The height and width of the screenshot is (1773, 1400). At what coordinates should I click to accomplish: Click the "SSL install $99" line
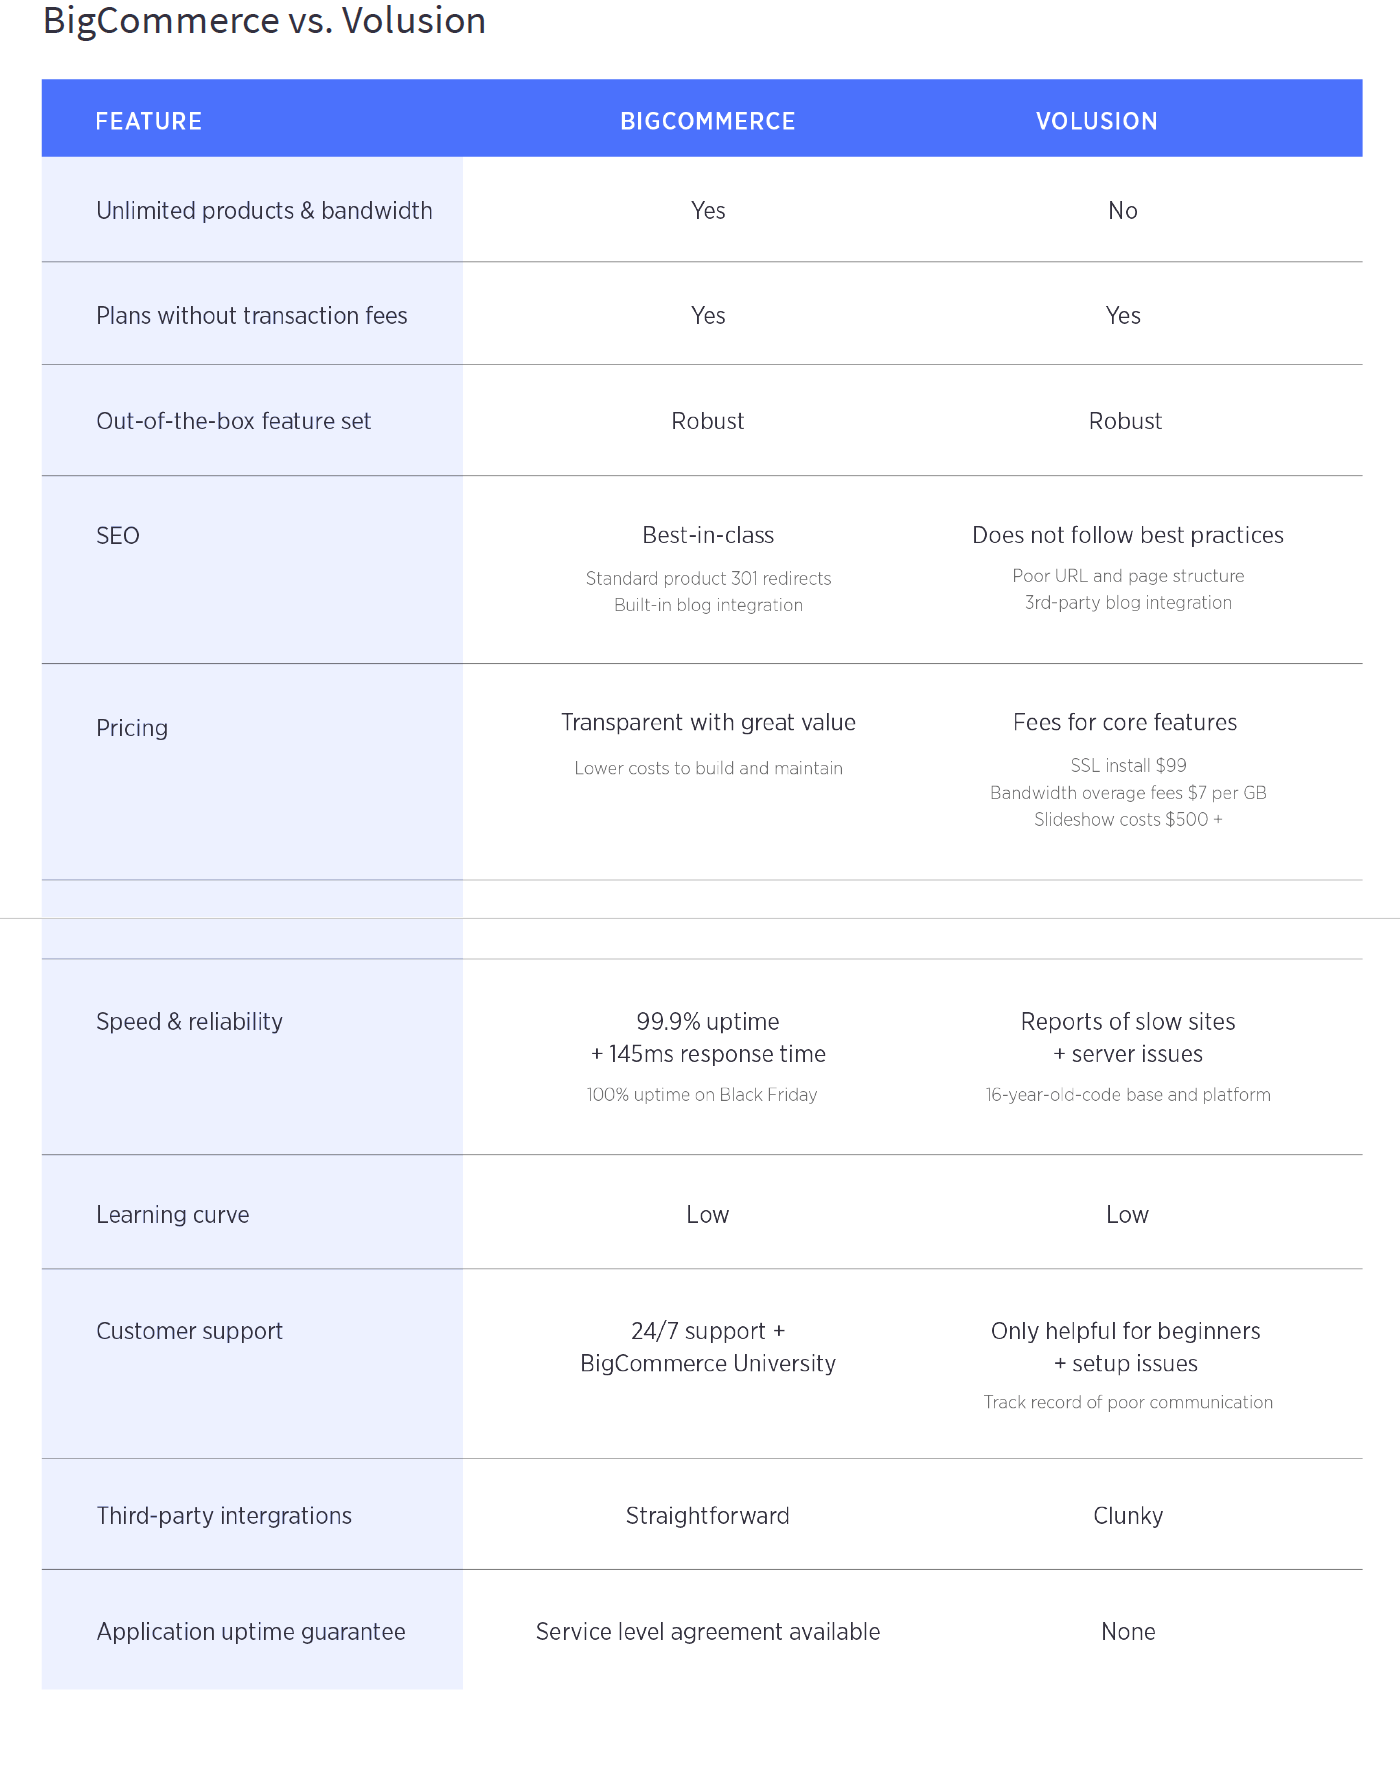point(1128,765)
